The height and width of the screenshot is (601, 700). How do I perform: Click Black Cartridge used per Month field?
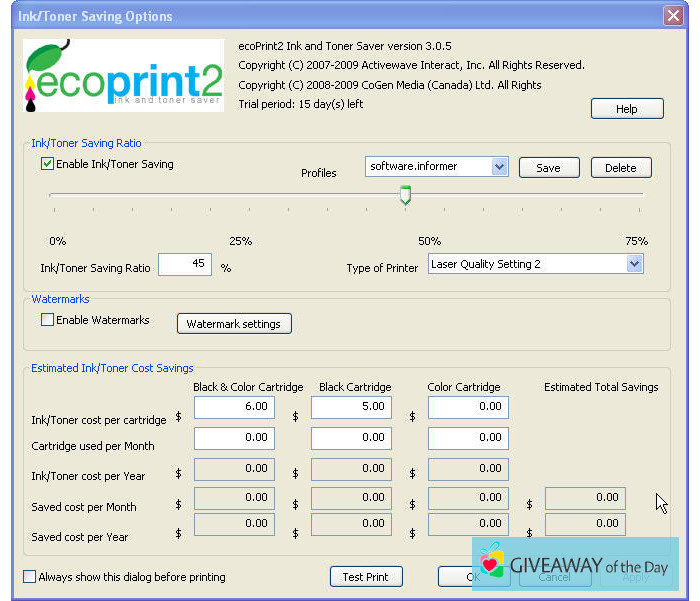pos(351,438)
